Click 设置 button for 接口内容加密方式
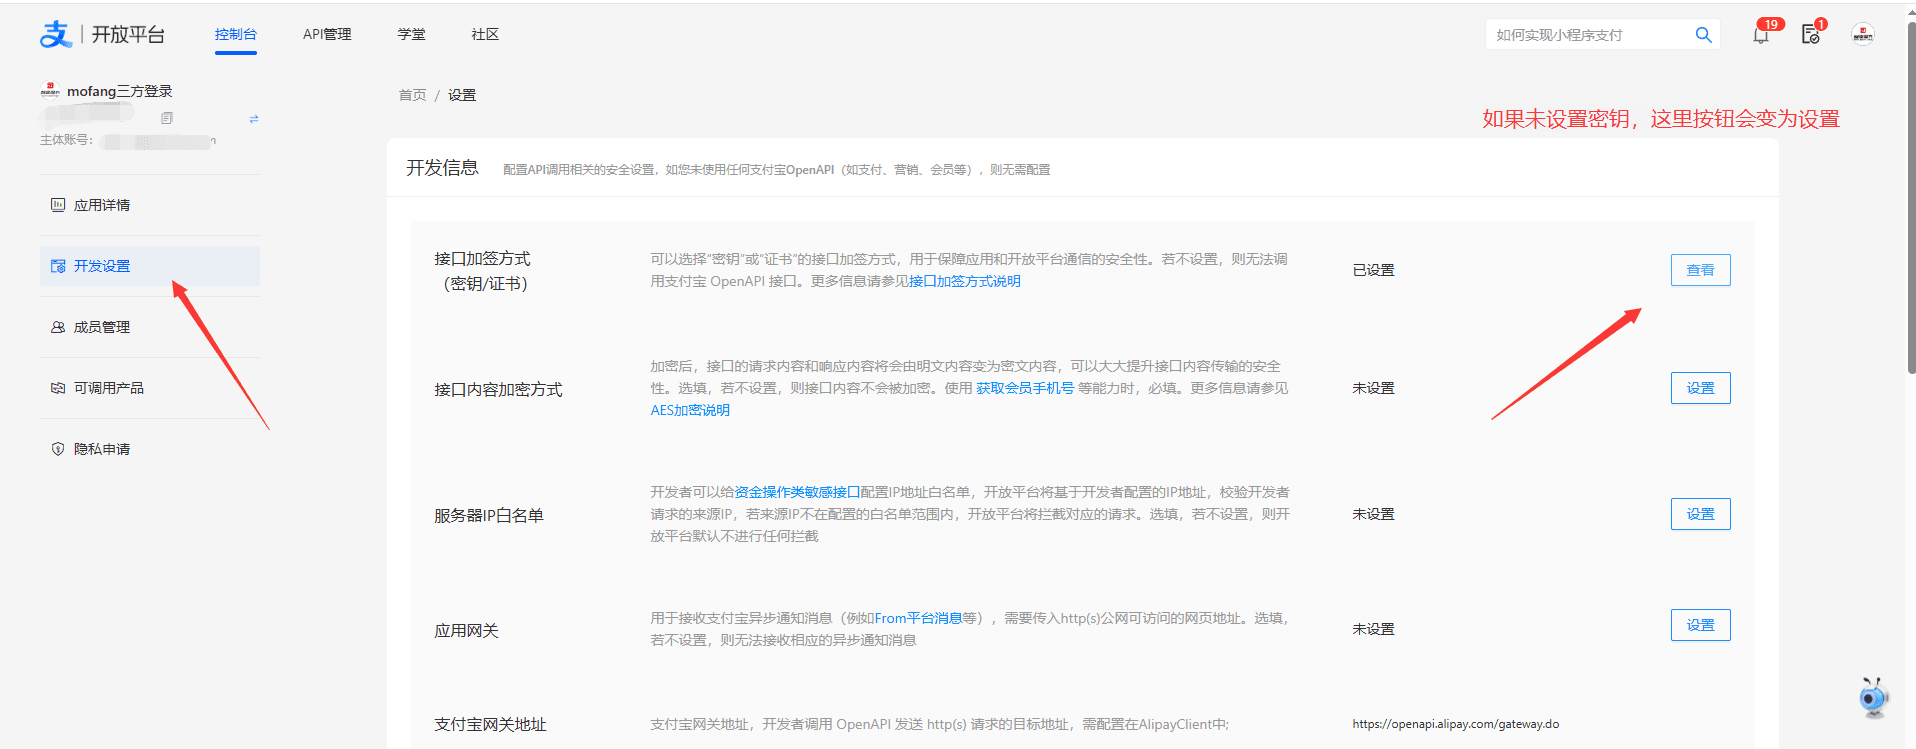 click(1700, 388)
